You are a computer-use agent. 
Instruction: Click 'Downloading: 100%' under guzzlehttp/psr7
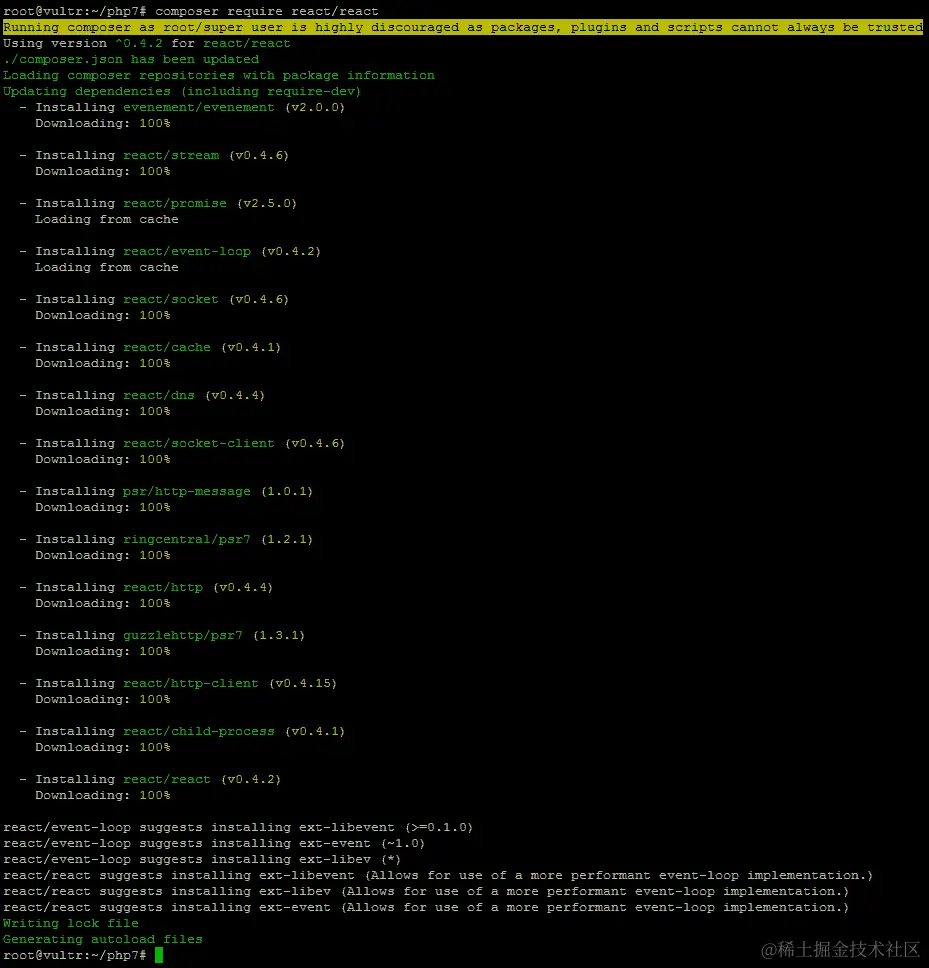pos(102,651)
